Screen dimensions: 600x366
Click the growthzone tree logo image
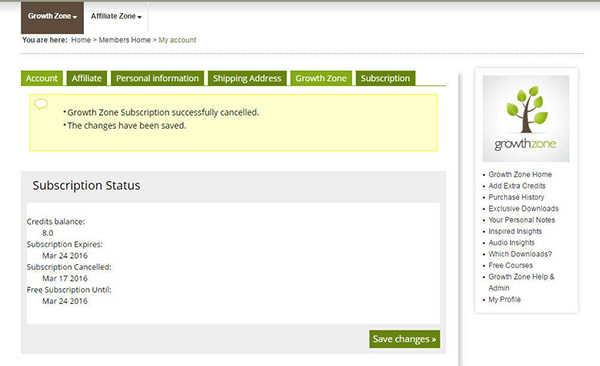[x=526, y=119]
